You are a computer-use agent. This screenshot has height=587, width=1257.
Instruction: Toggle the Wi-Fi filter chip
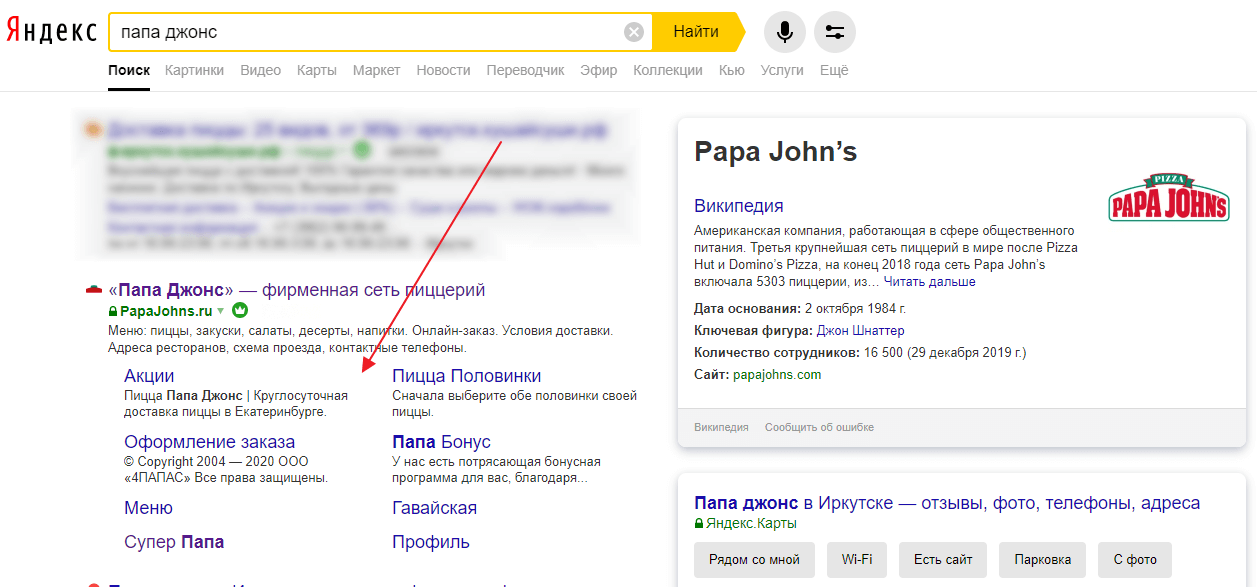point(857,560)
